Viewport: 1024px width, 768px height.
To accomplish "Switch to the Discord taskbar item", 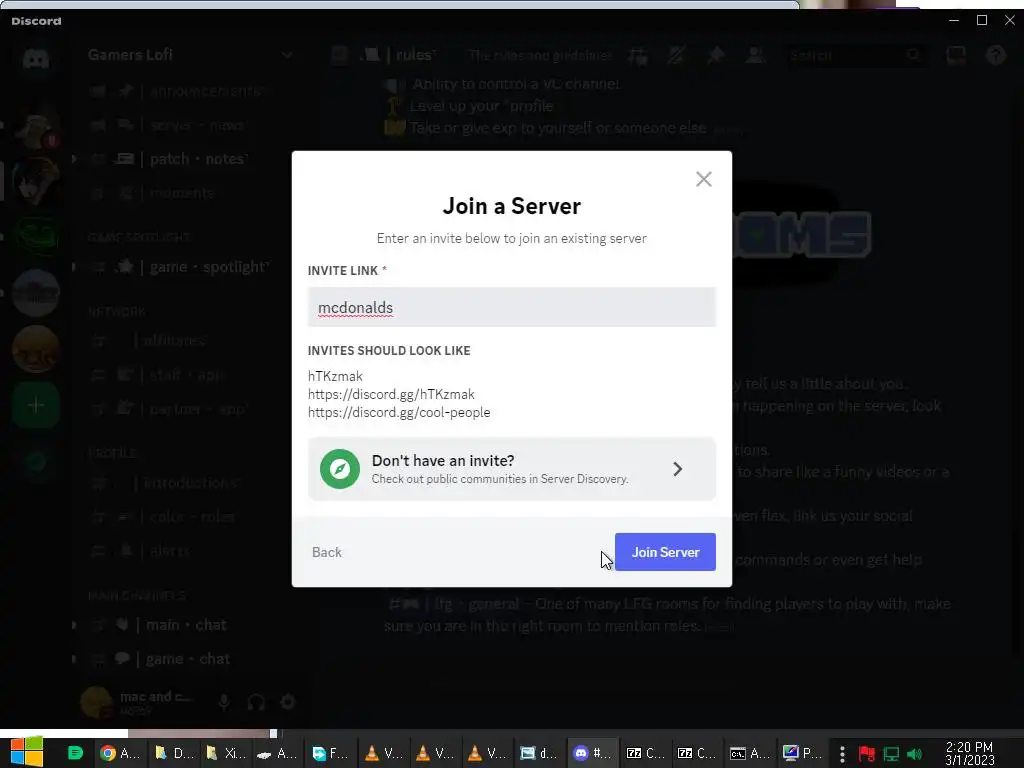I will click(x=592, y=753).
